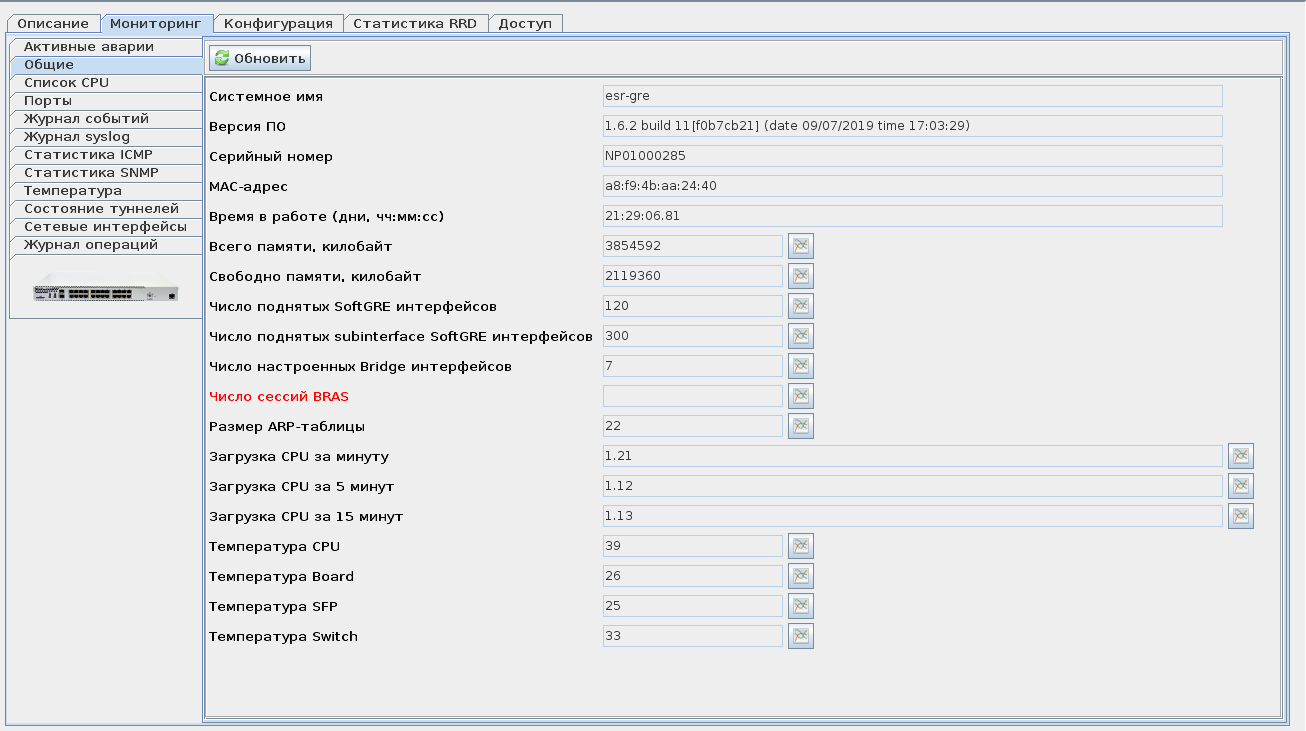Go to the Описание tab
This screenshot has width=1306, height=731.
pyautogui.click(x=53, y=23)
